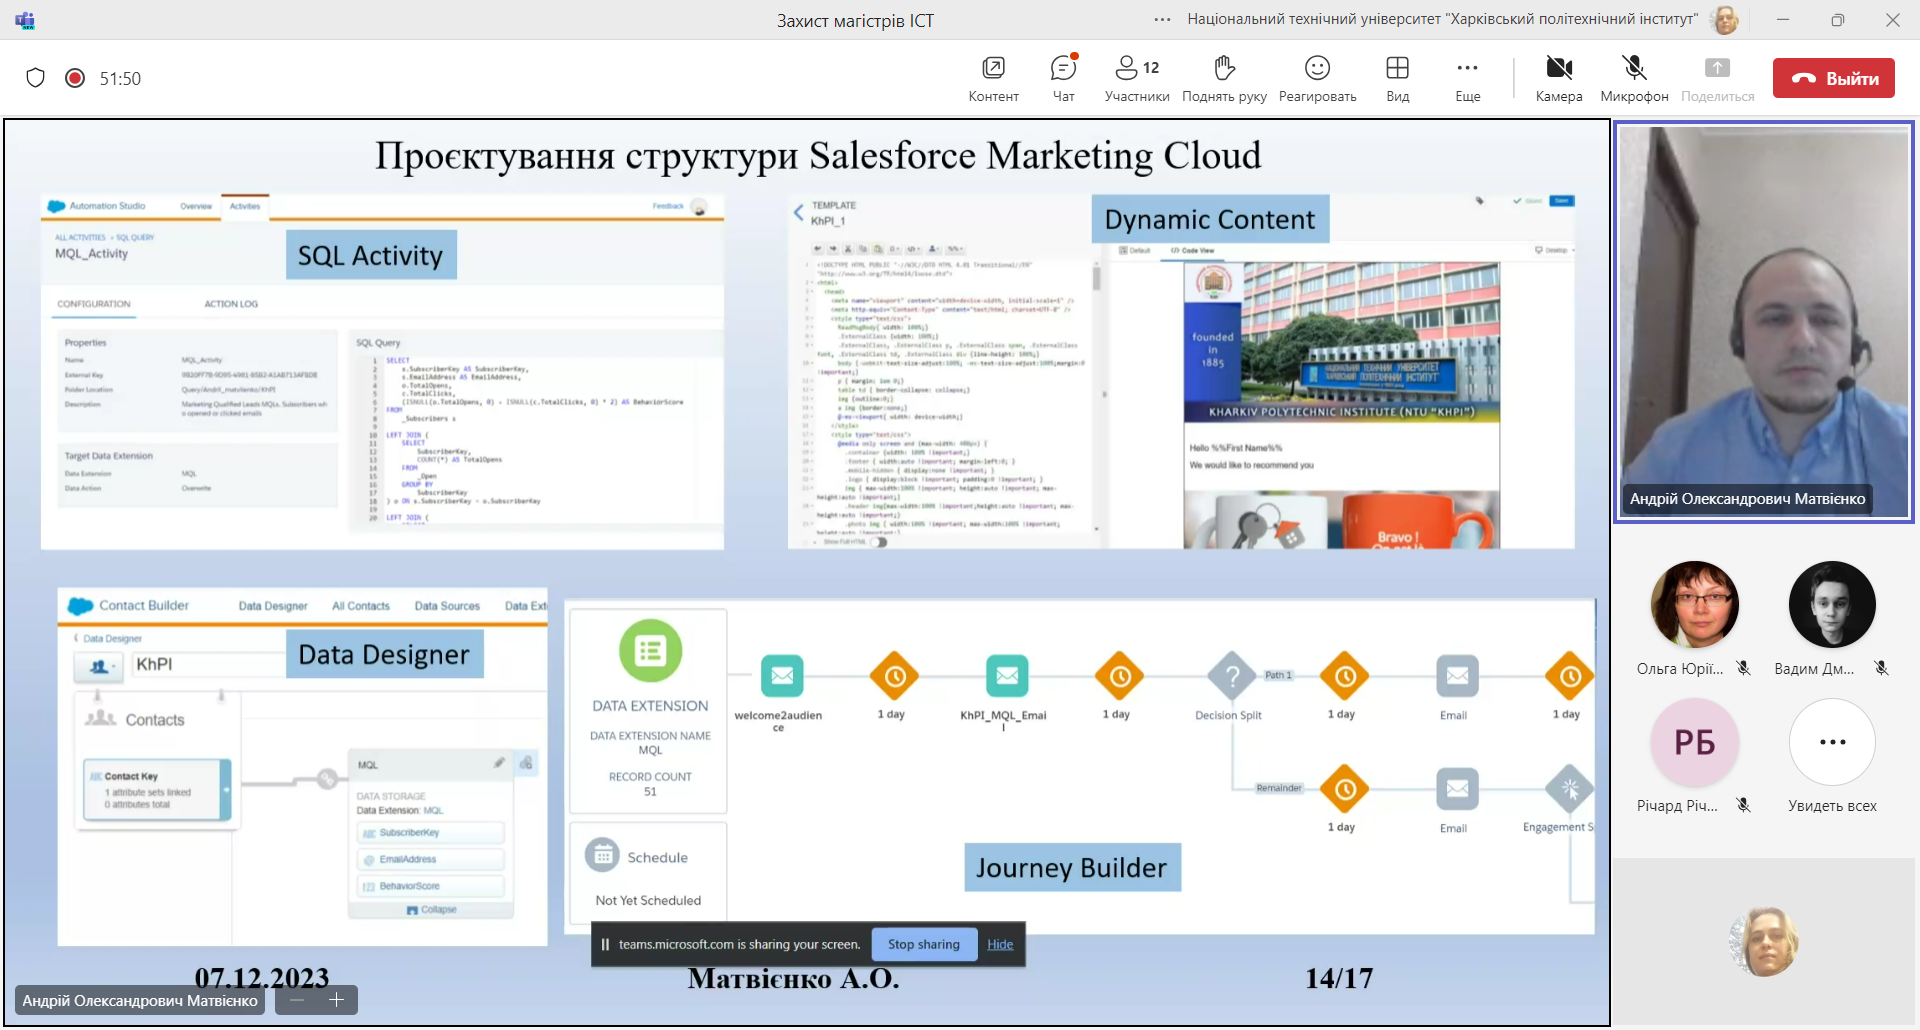This screenshot has height=1030, width=1920.
Task: Open the Reactions menu
Action: [x=1317, y=78]
